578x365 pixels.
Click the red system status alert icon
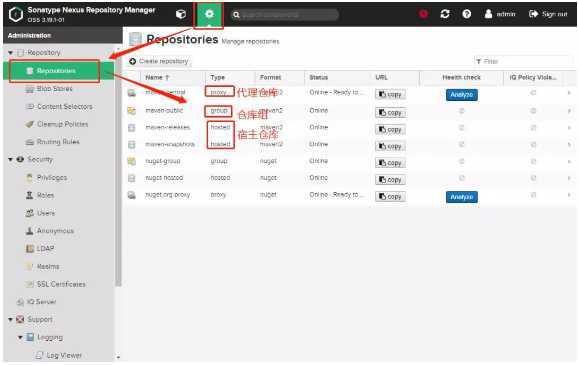coord(424,14)
